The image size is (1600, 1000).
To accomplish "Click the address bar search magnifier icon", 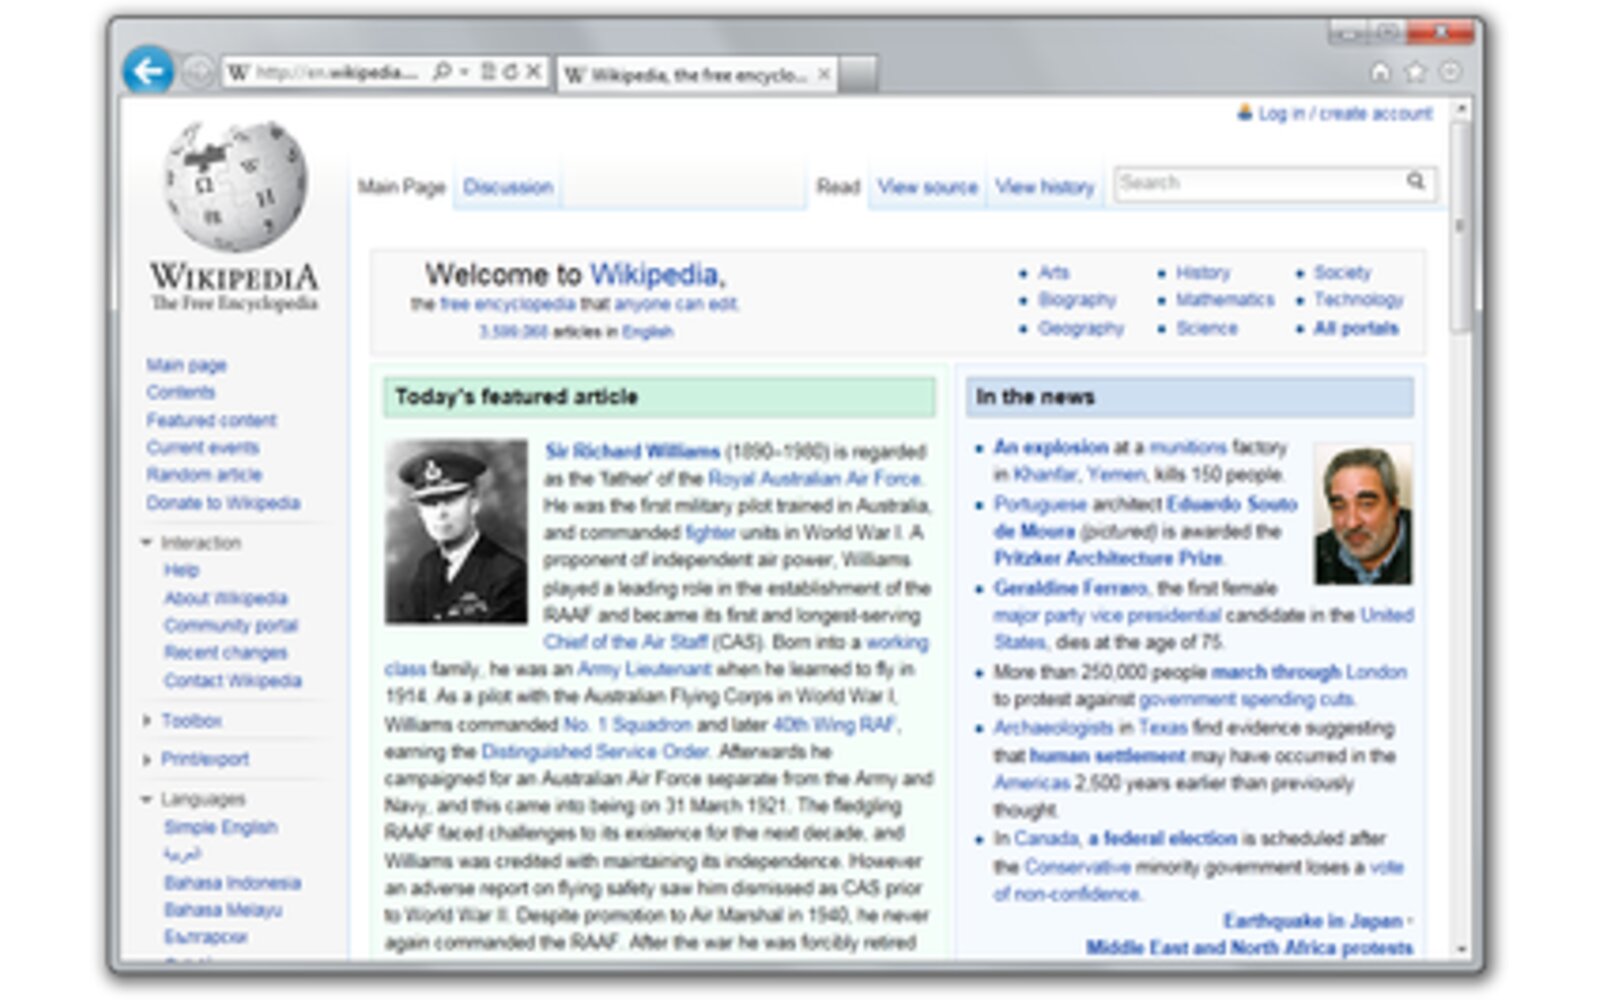I will pos(441,72).
